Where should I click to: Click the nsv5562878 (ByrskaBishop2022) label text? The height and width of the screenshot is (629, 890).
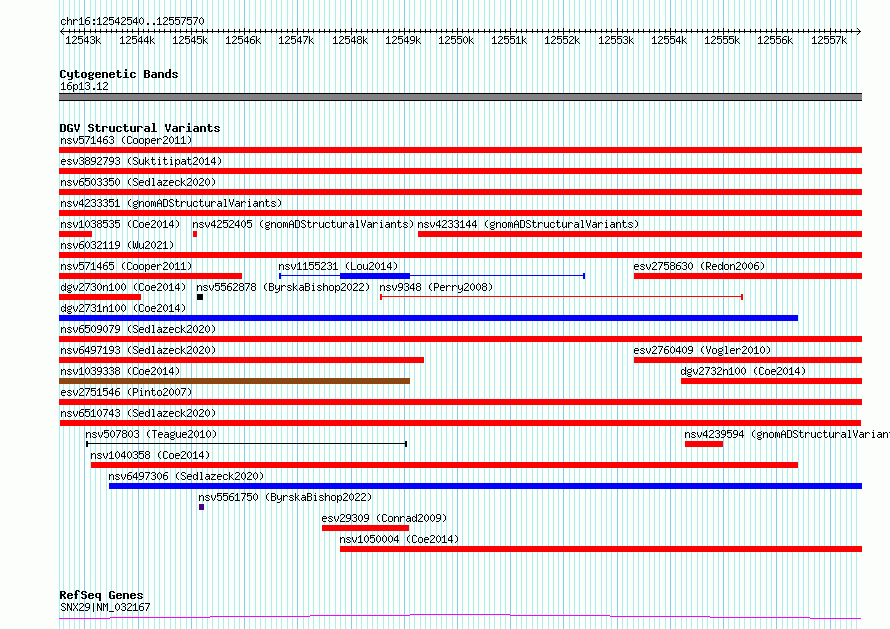[283, 287]
